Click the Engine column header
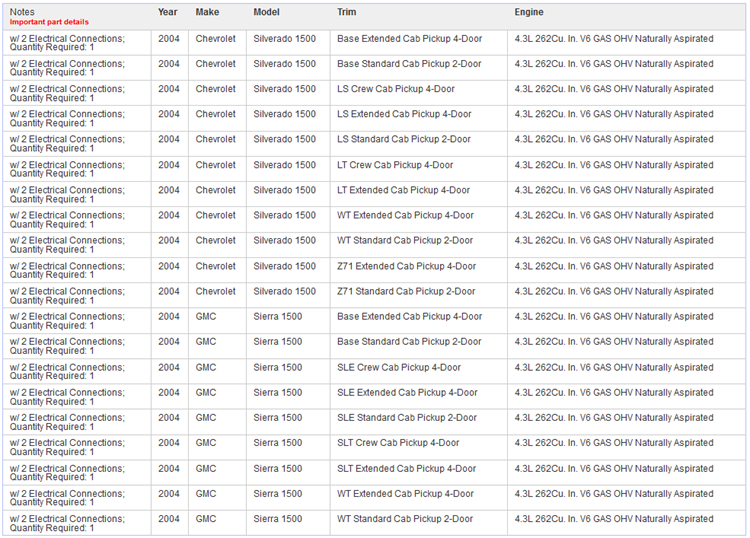This screenshot has height=538, width=750. 529,12
